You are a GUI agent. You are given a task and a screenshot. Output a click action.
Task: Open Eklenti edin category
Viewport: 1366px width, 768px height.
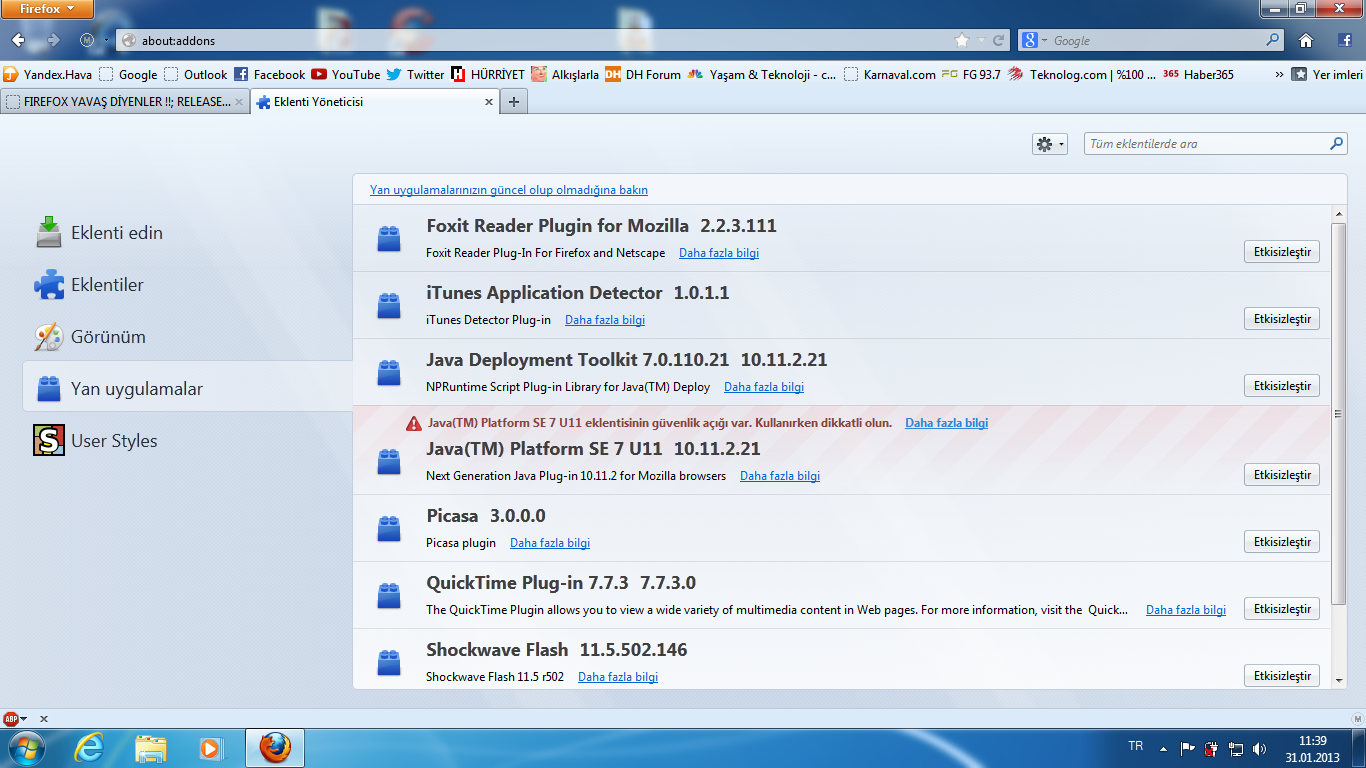187,233
